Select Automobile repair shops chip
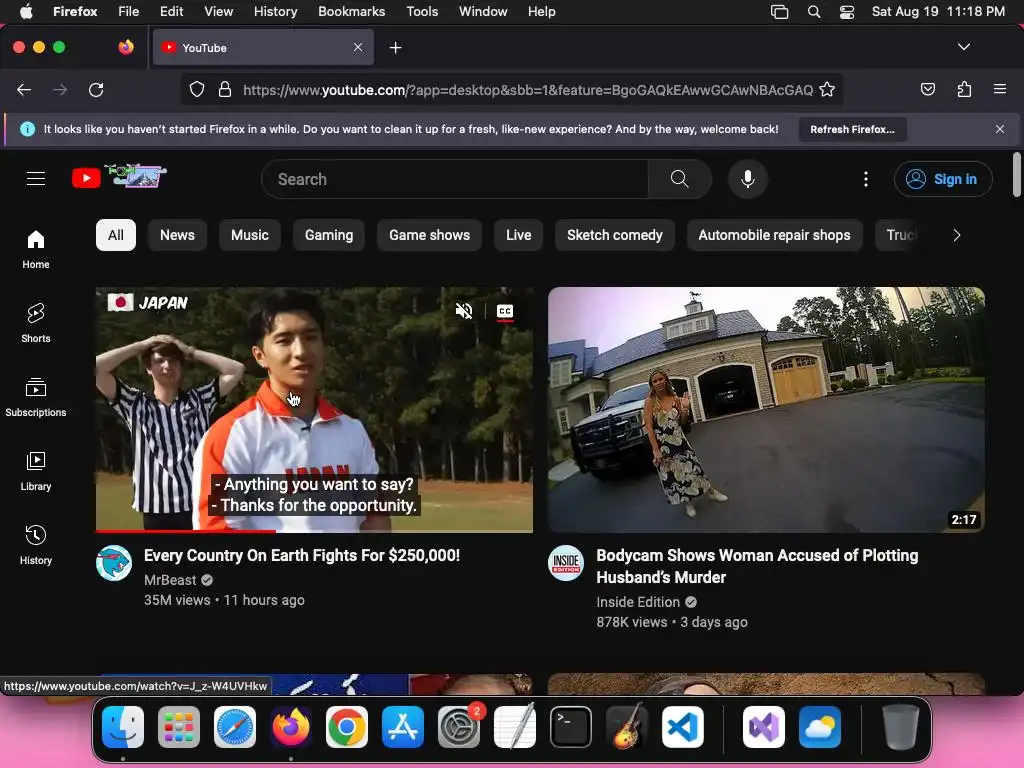 point(774,235)
